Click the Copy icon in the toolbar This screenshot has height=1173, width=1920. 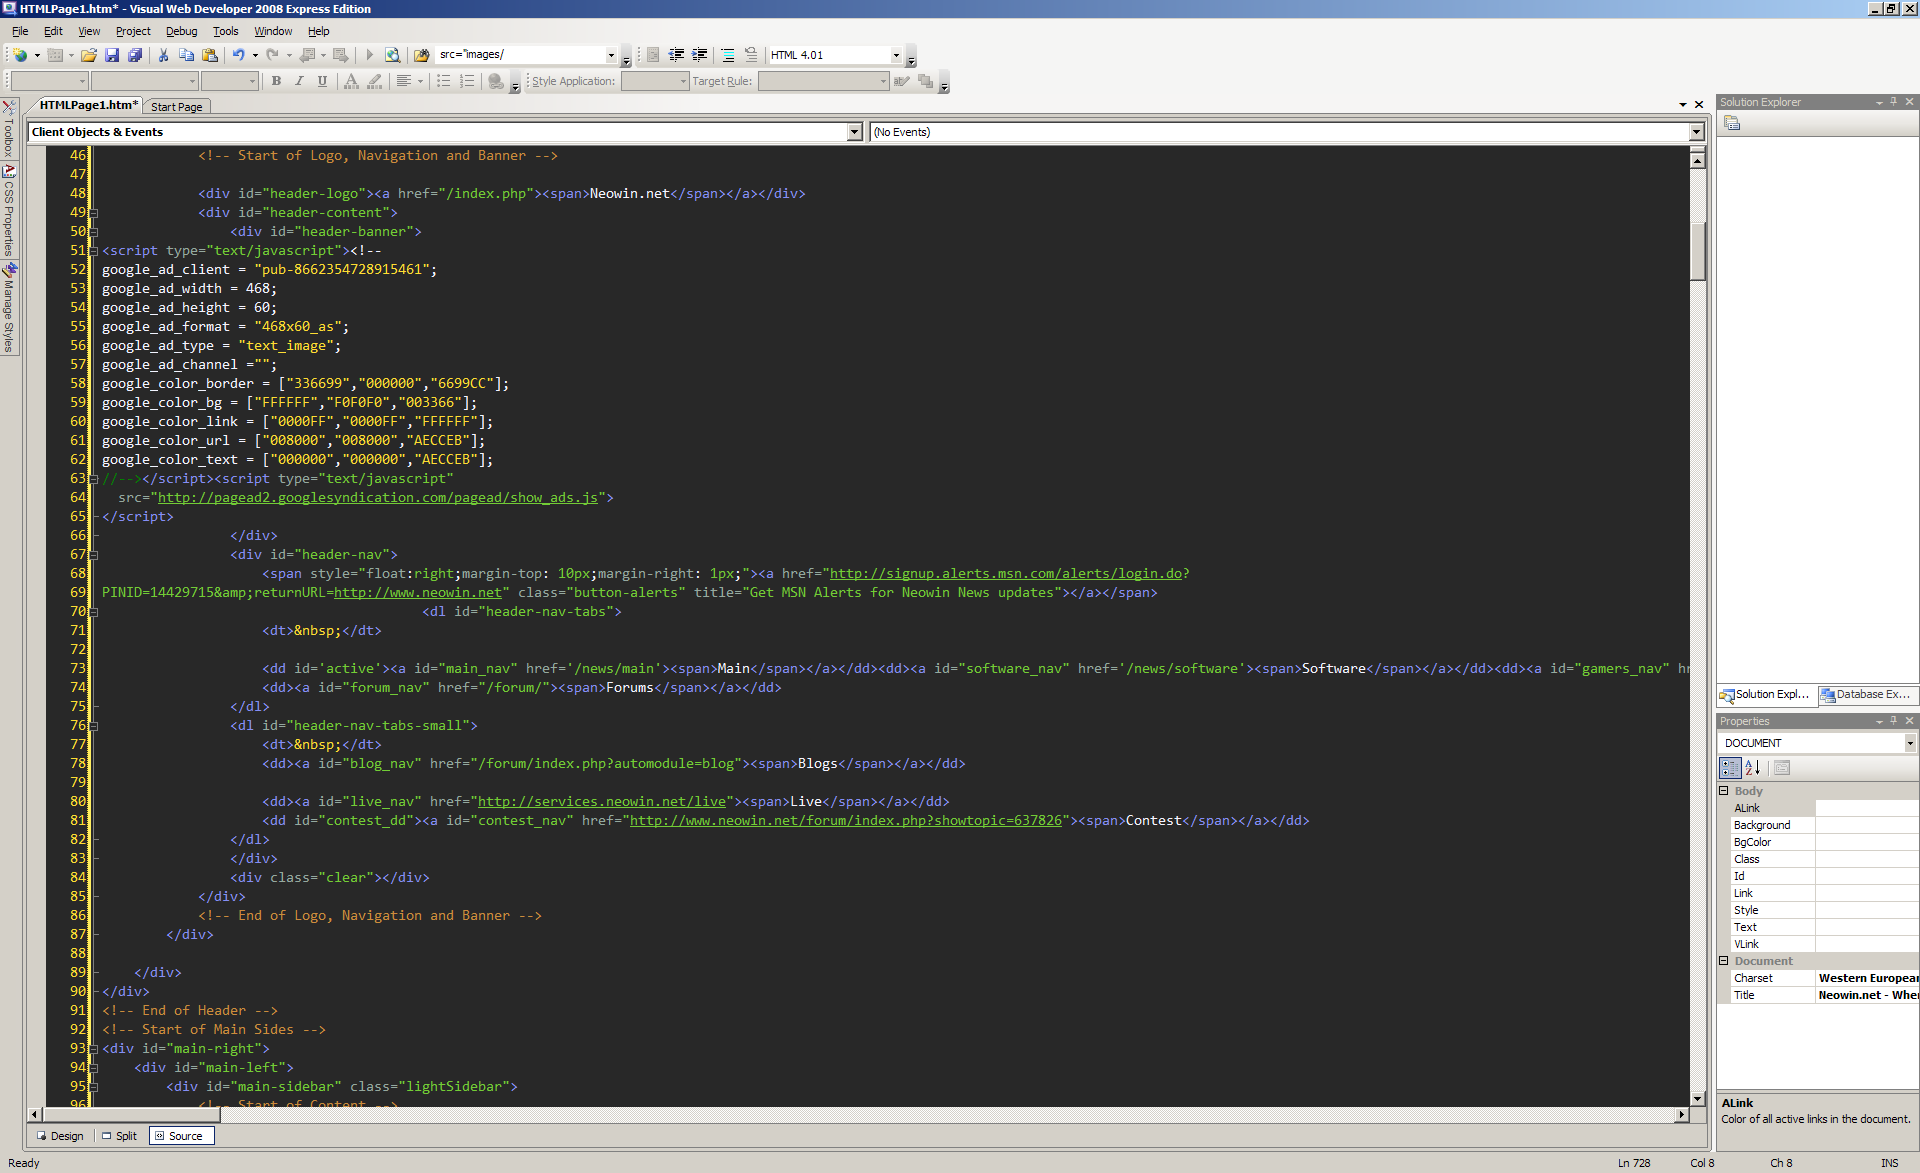[186, 55]
